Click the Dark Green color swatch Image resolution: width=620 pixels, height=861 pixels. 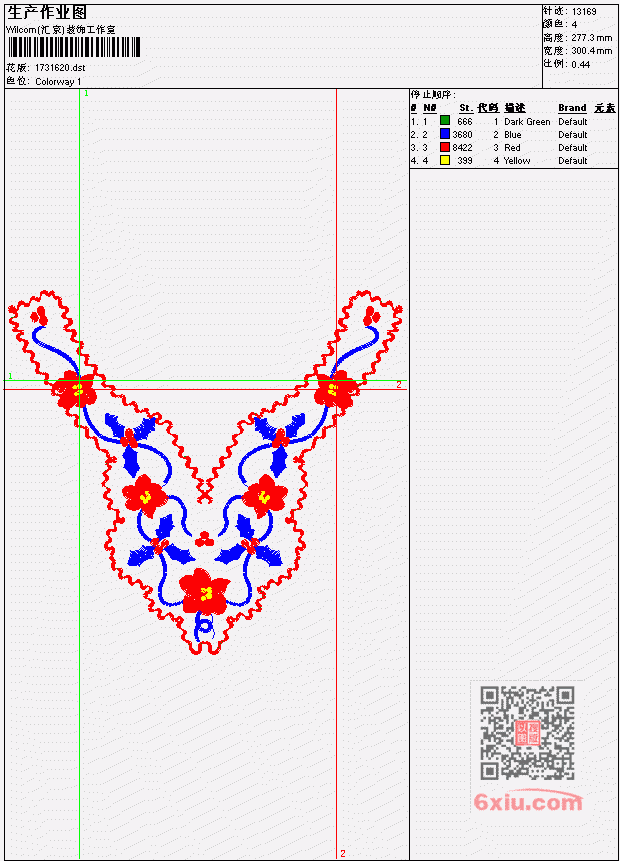tap(445, 121)
